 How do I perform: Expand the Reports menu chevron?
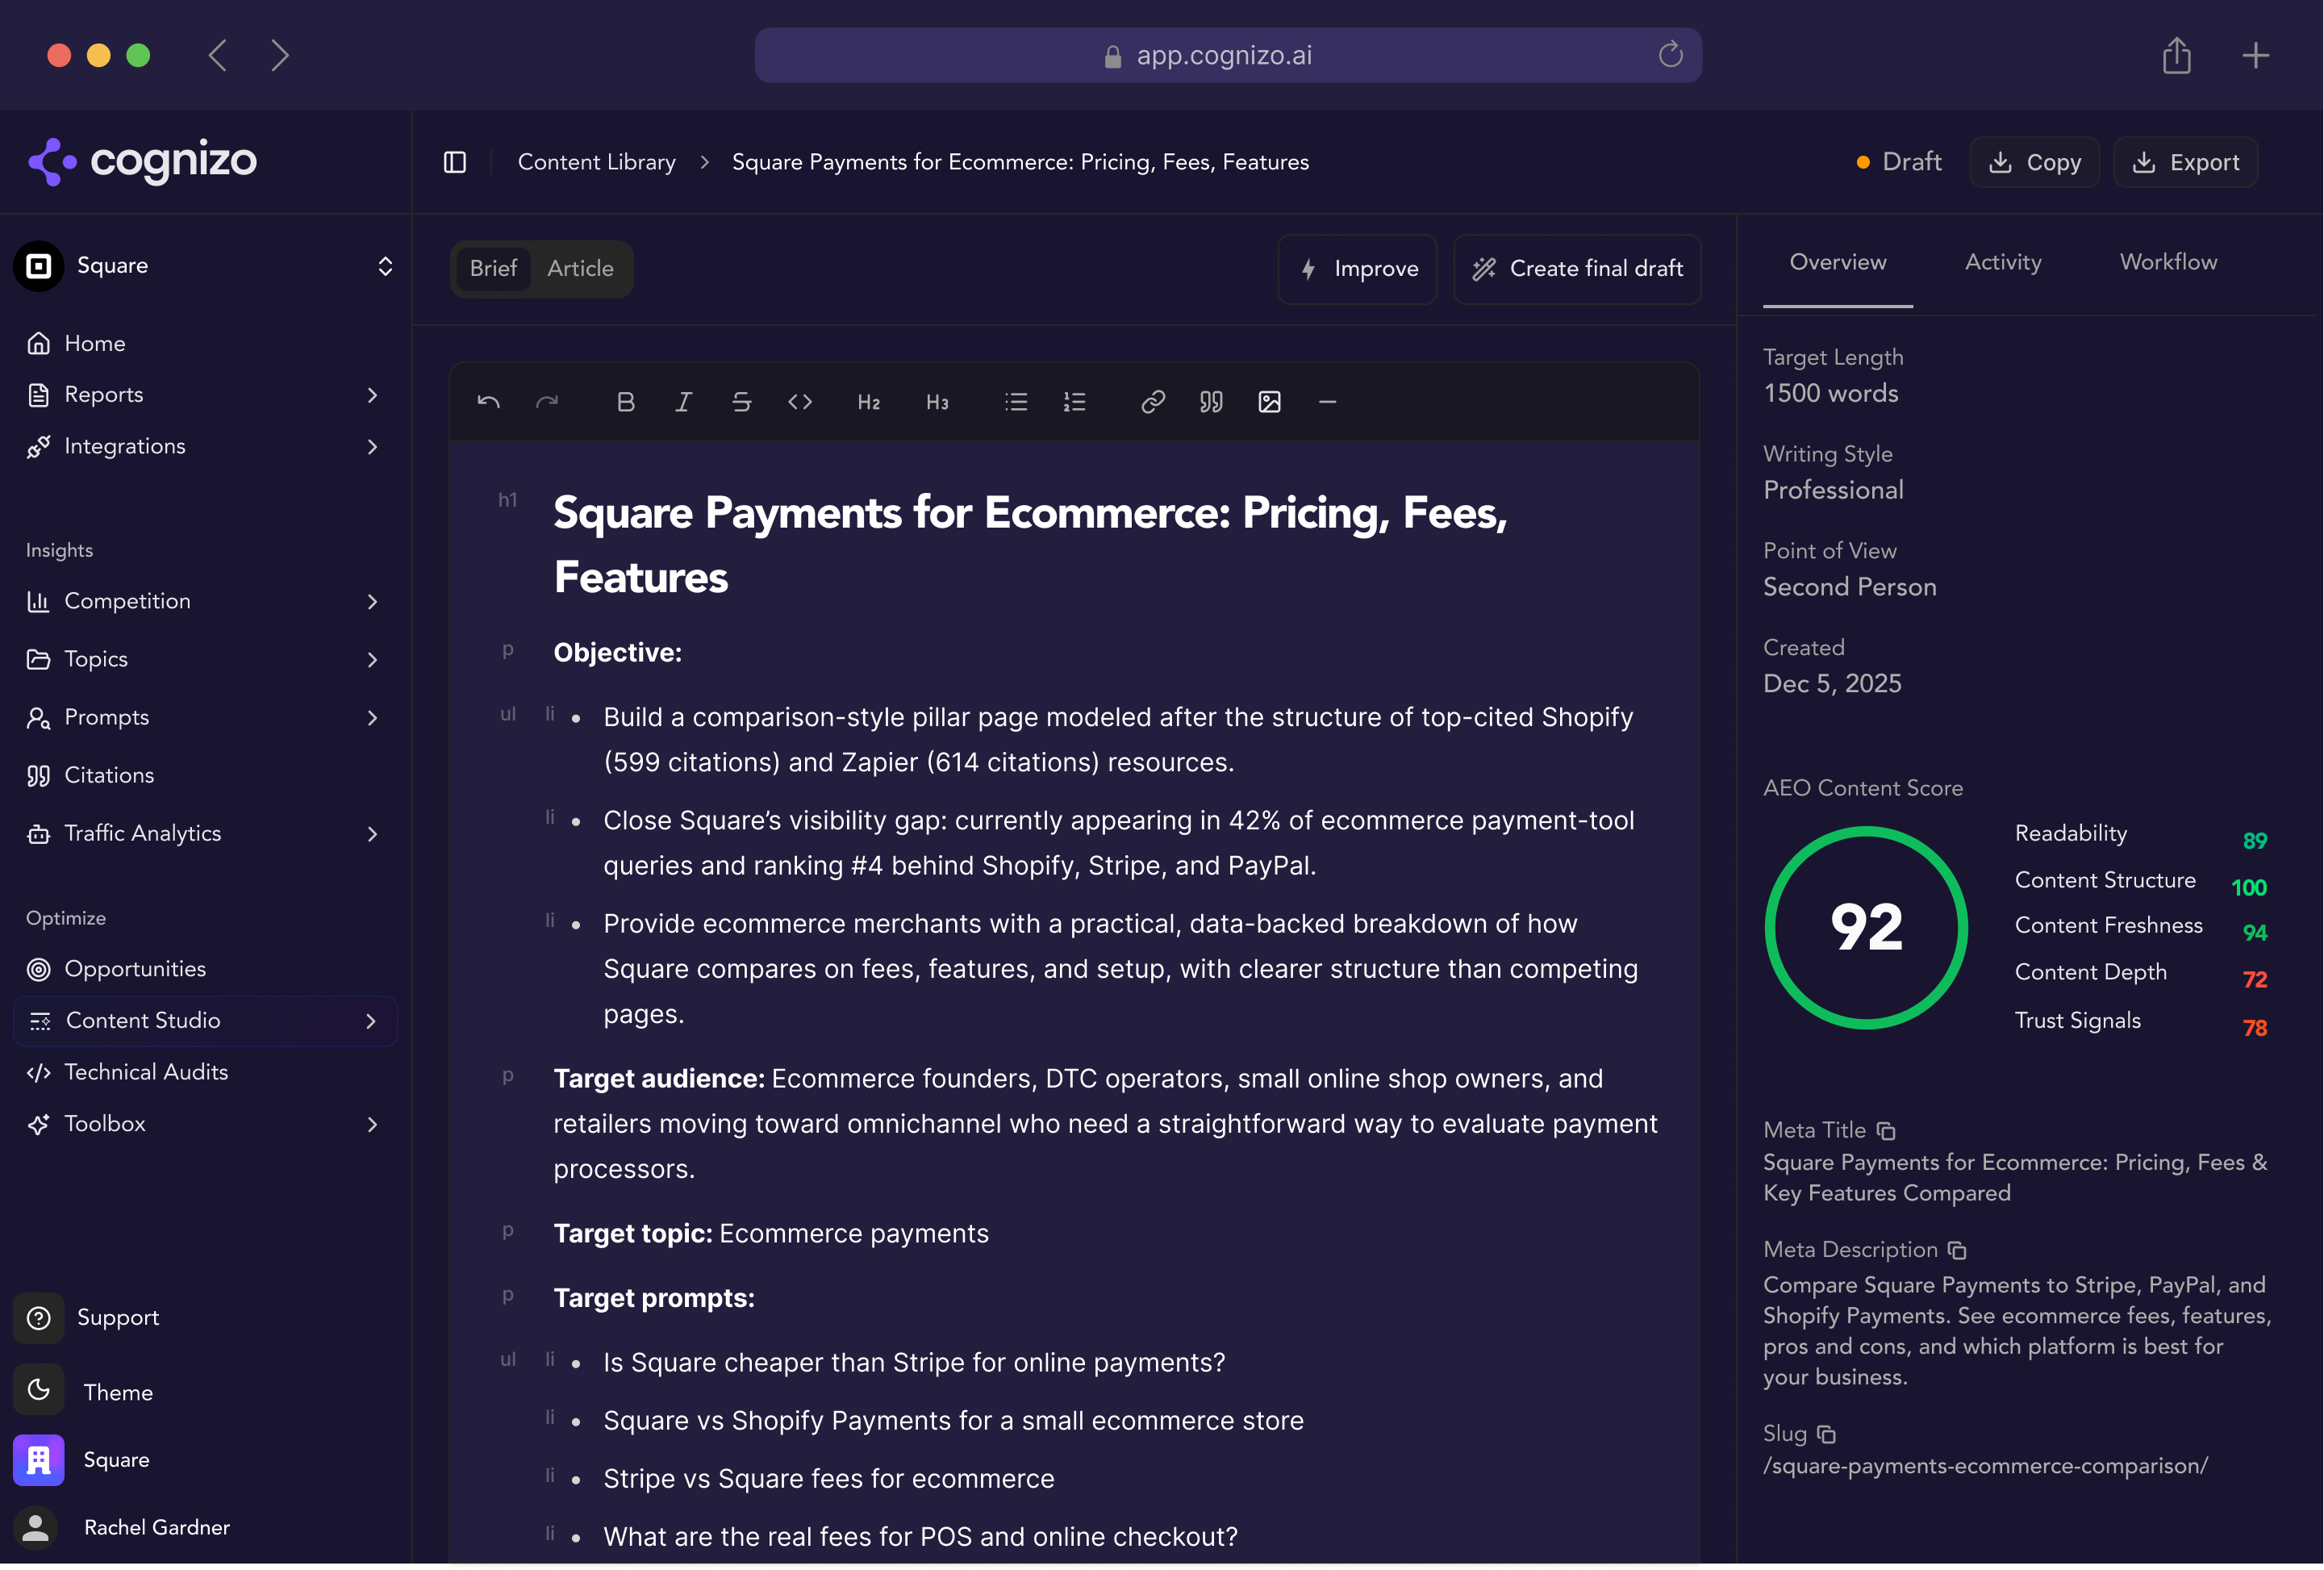372,395
